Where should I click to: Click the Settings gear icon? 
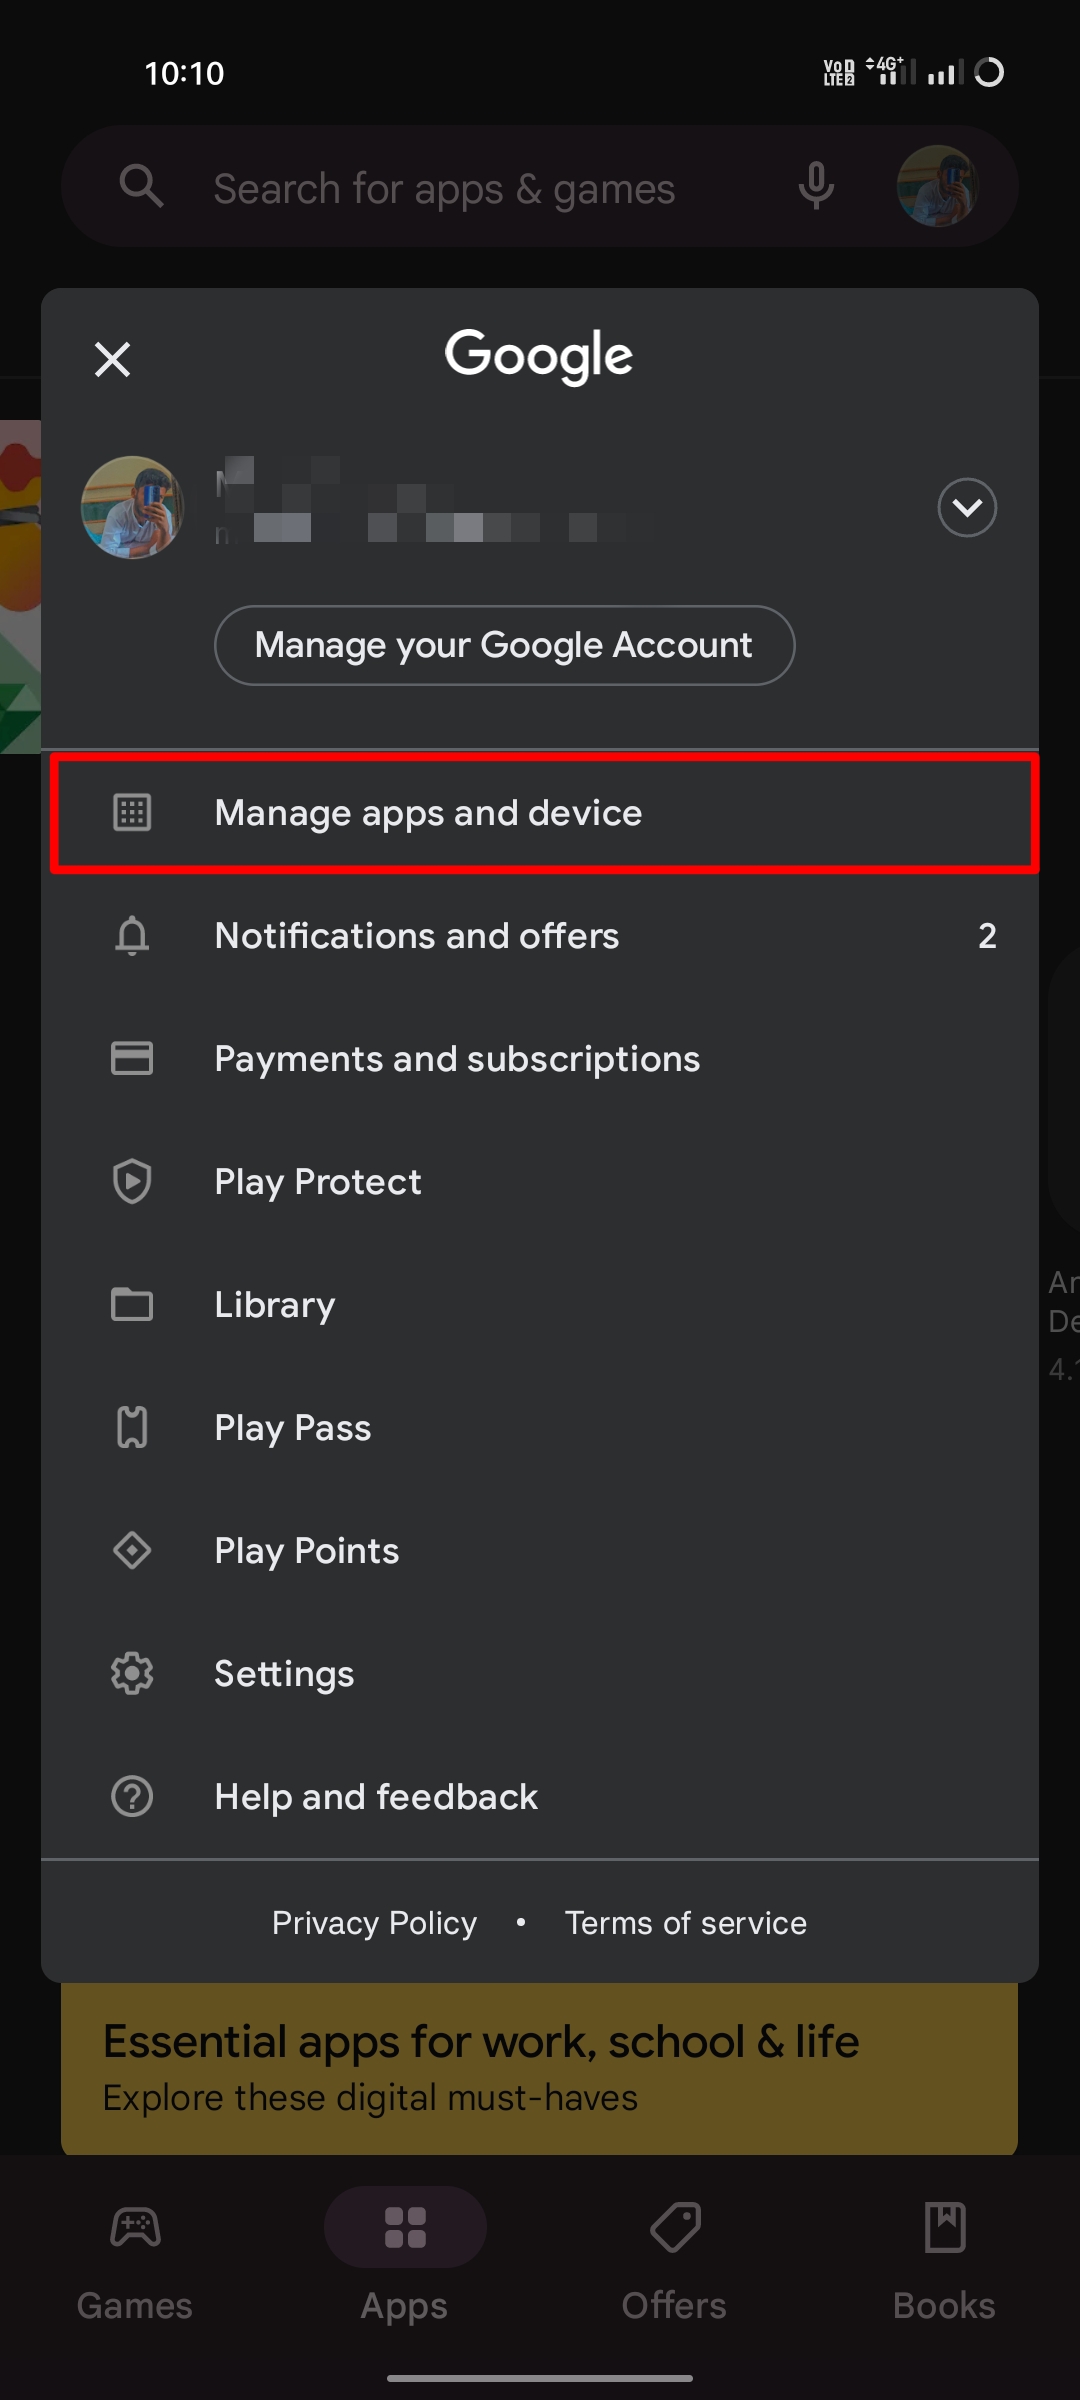point(131,1673)
